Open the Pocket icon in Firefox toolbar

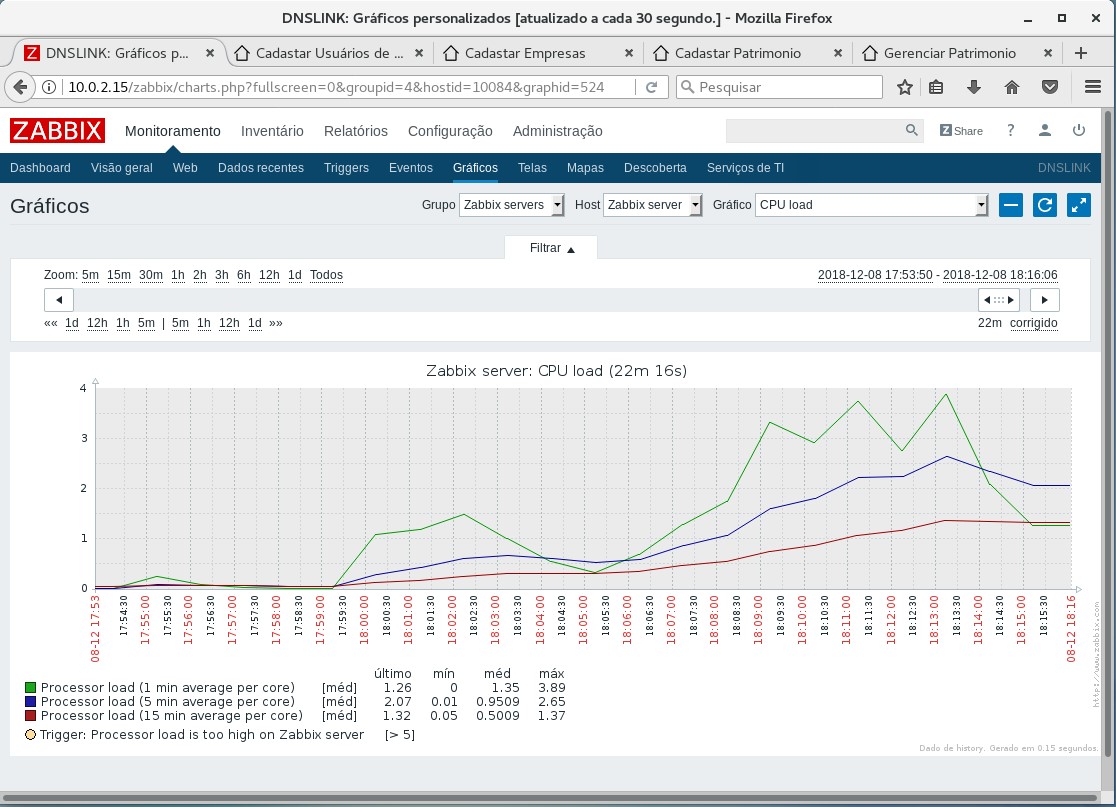(x=1050, y=87)
